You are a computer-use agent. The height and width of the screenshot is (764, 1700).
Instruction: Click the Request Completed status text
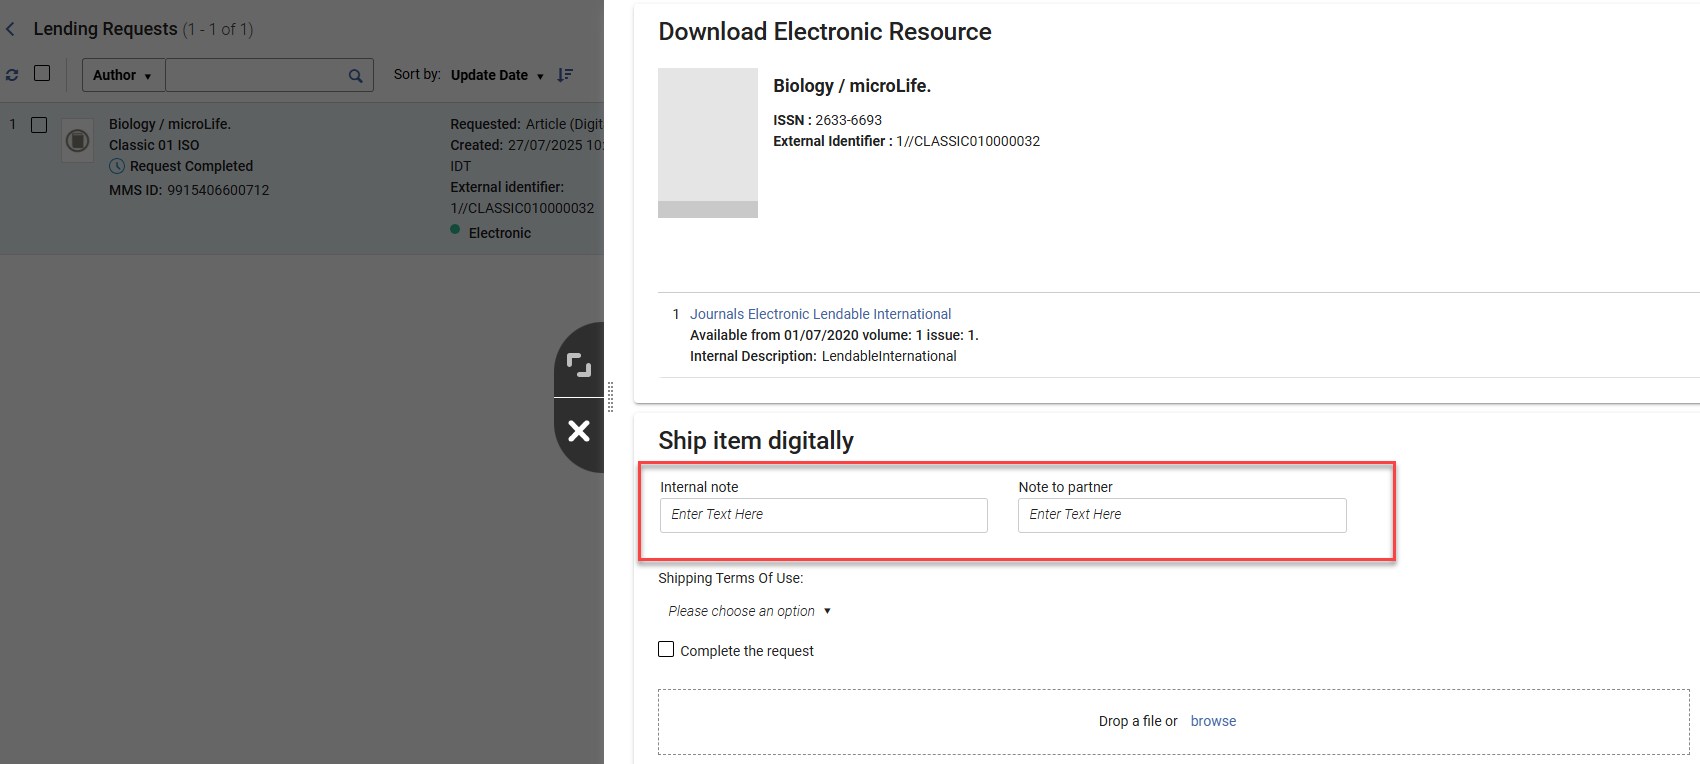pyautogui.click(x=191, y=166)
